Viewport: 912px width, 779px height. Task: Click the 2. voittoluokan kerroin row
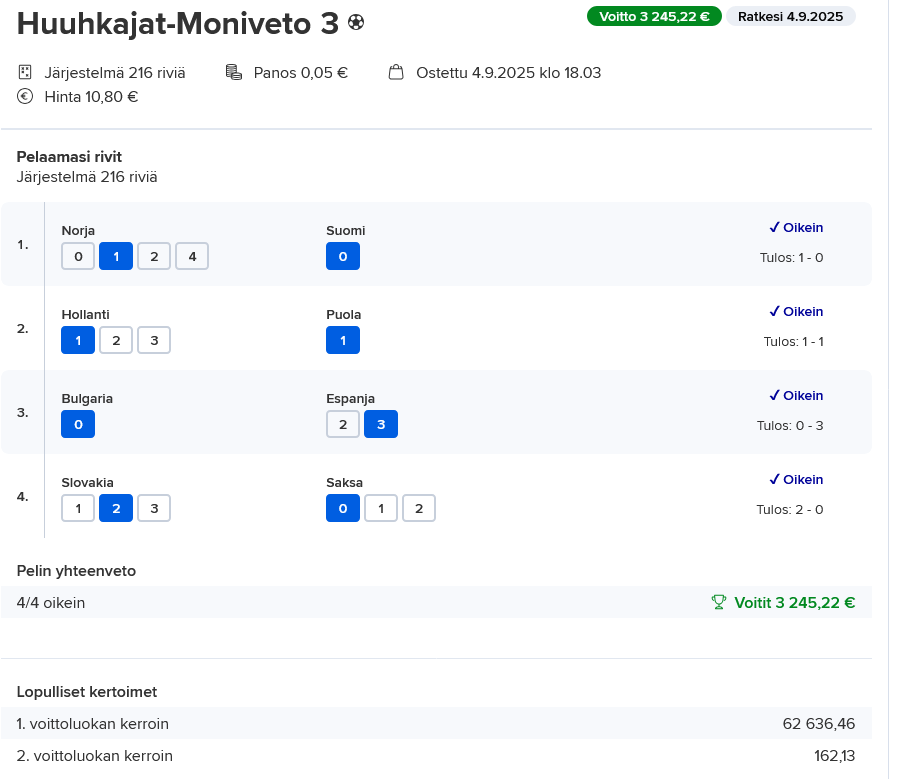436,756
